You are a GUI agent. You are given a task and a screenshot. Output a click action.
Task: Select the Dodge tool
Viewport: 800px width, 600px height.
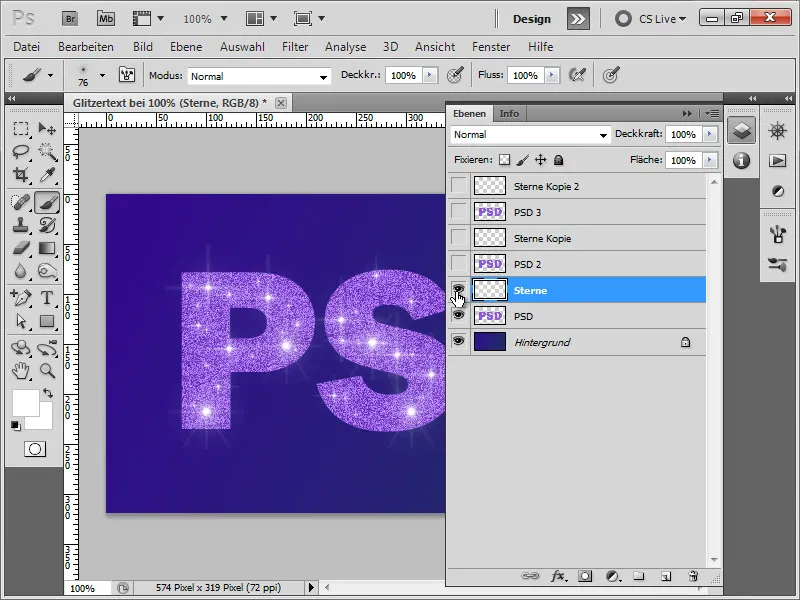(47, 271)
